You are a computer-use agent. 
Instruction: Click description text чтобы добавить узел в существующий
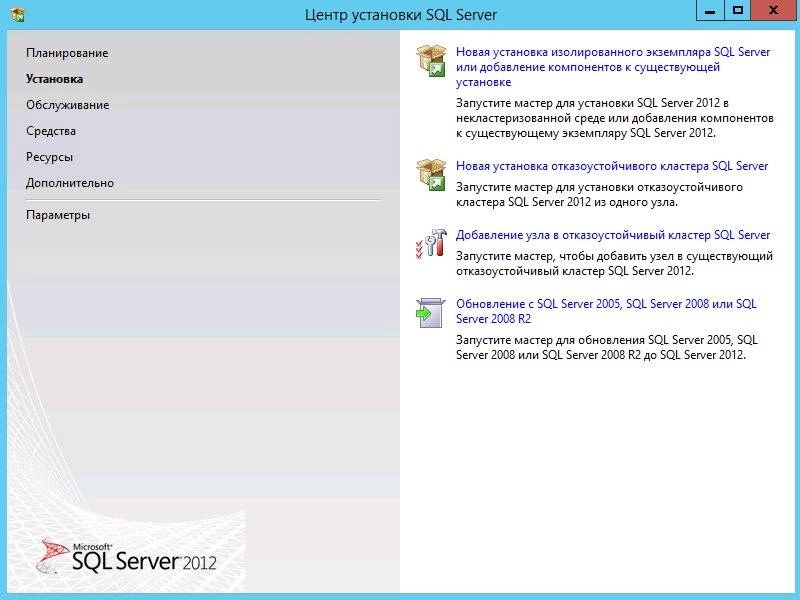pos(614,263)
